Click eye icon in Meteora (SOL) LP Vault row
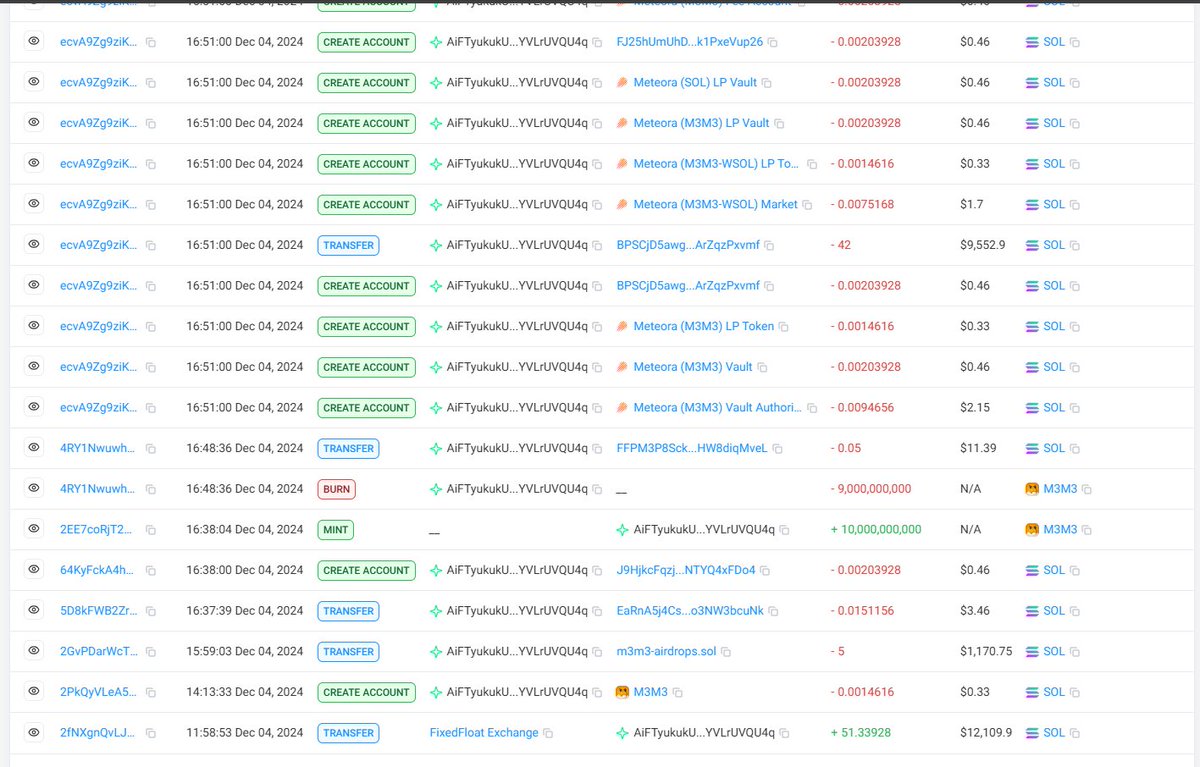Viewport: 1200px width, 767px height. tap(33, 81)
